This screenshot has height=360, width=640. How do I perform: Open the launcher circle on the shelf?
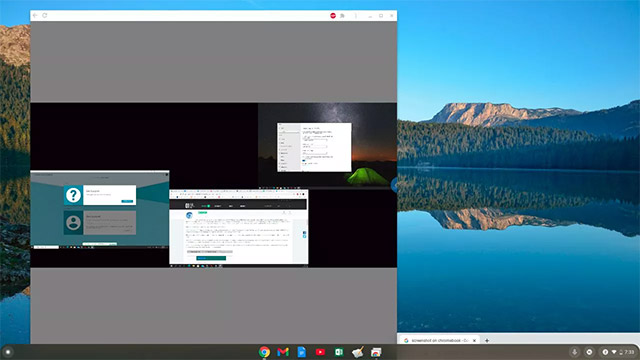point(8,352)
